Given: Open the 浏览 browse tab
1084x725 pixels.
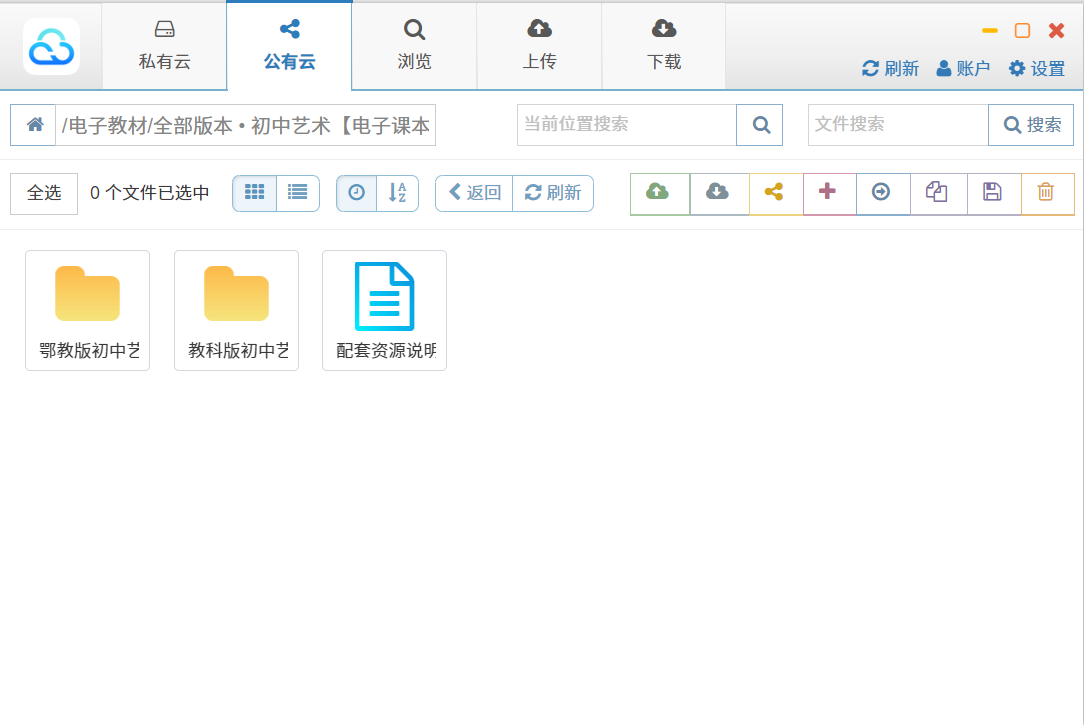Looking at the screenshot, I should pyautogui.click(x=414, y=46).
